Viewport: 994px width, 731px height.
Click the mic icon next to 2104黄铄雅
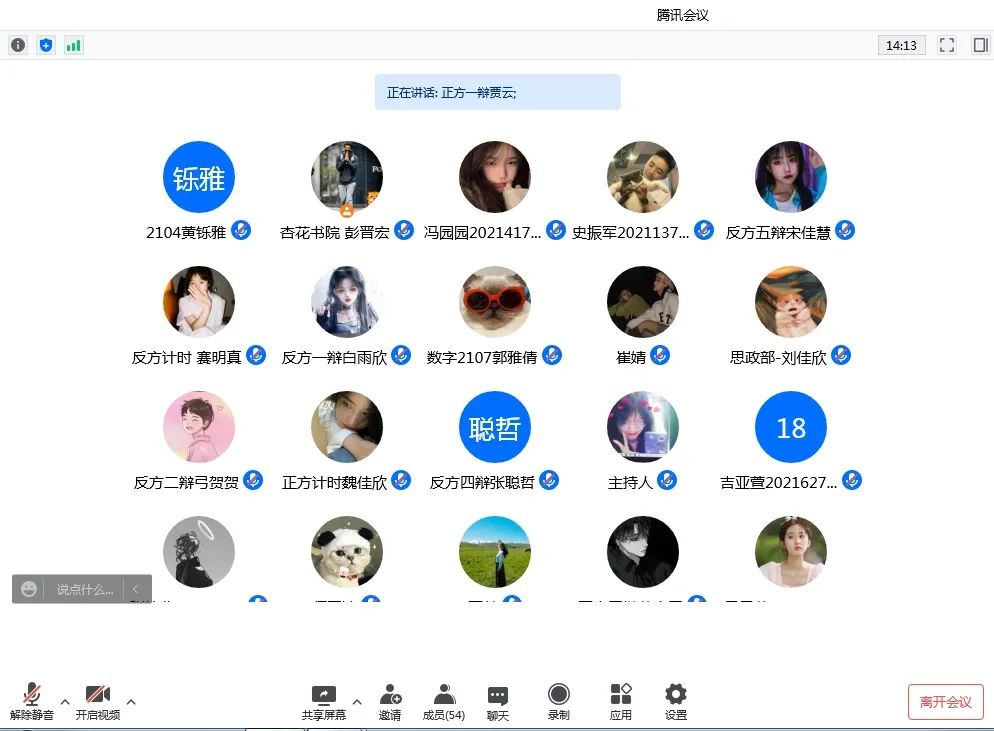coord(241,230)
